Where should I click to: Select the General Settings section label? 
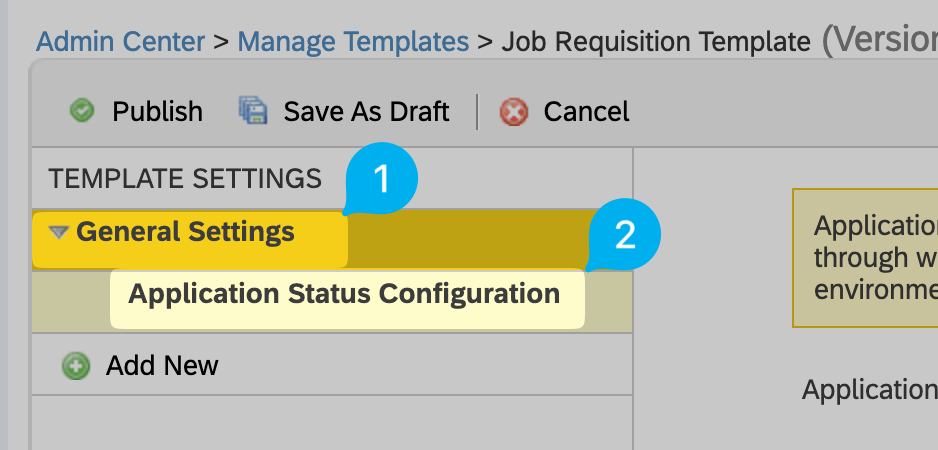tap(185, 233)
